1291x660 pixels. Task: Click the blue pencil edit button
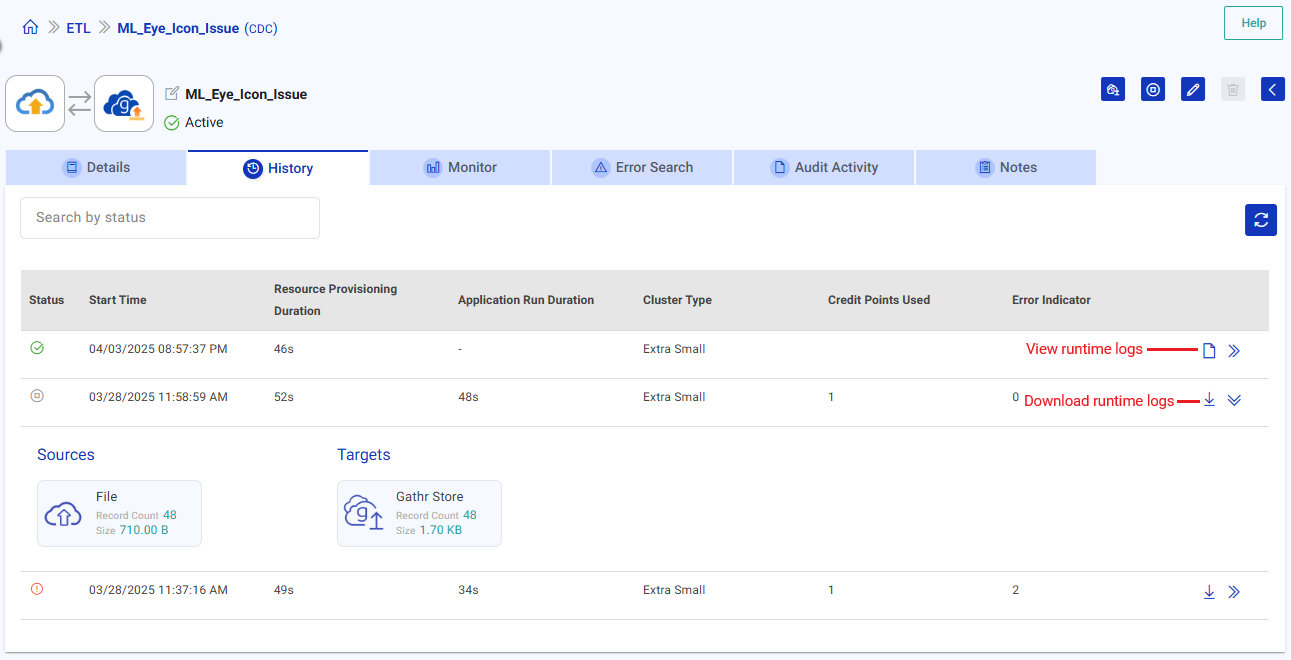point(1192,90)
